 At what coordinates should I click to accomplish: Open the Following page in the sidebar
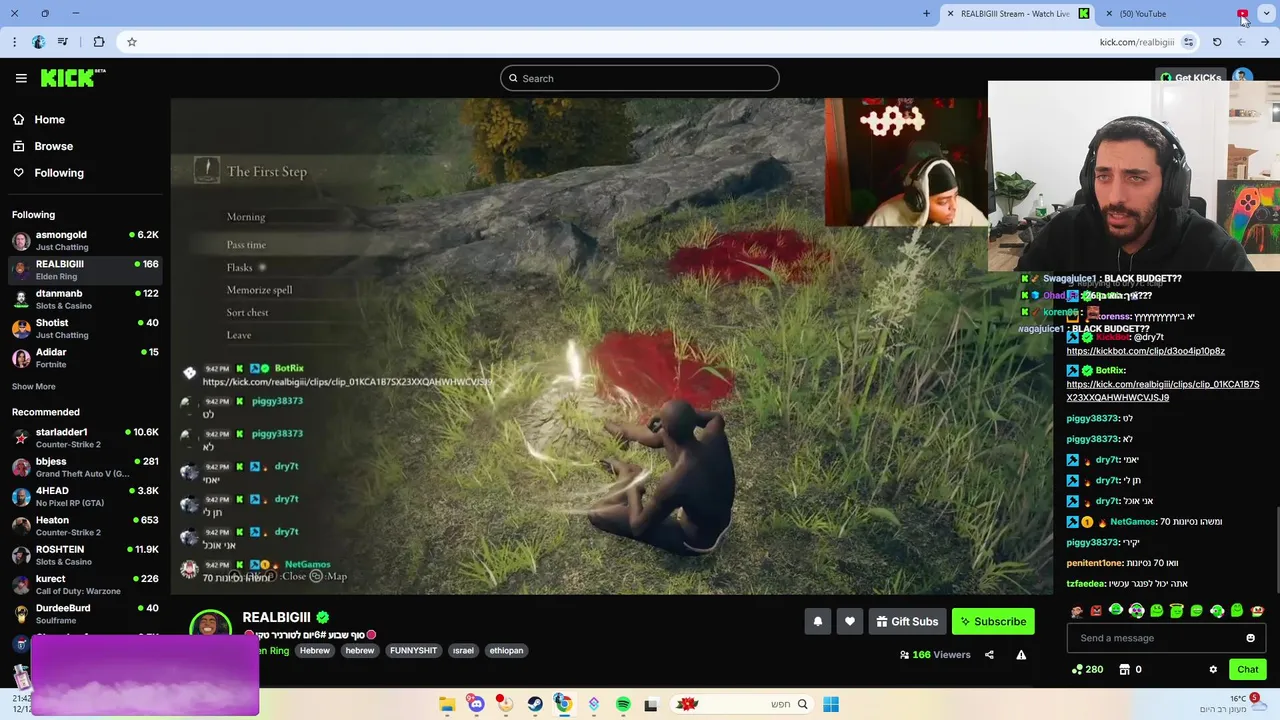click(x=48, y=173)
